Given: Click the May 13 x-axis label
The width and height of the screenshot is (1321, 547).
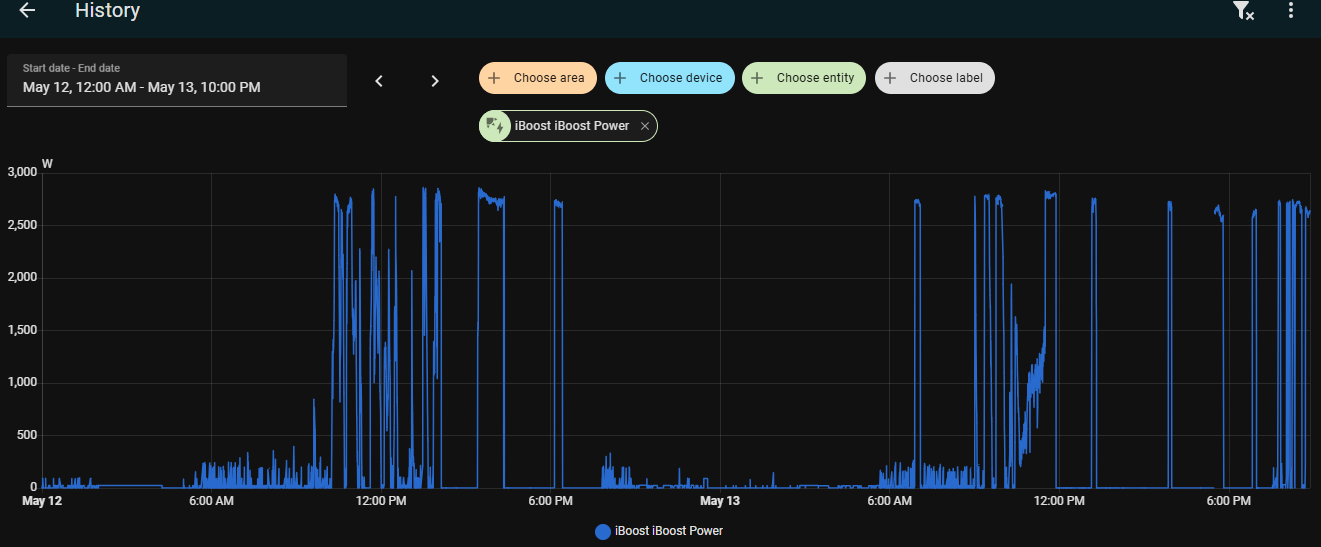Looking at the screenshot, I should tap(720, 500).
